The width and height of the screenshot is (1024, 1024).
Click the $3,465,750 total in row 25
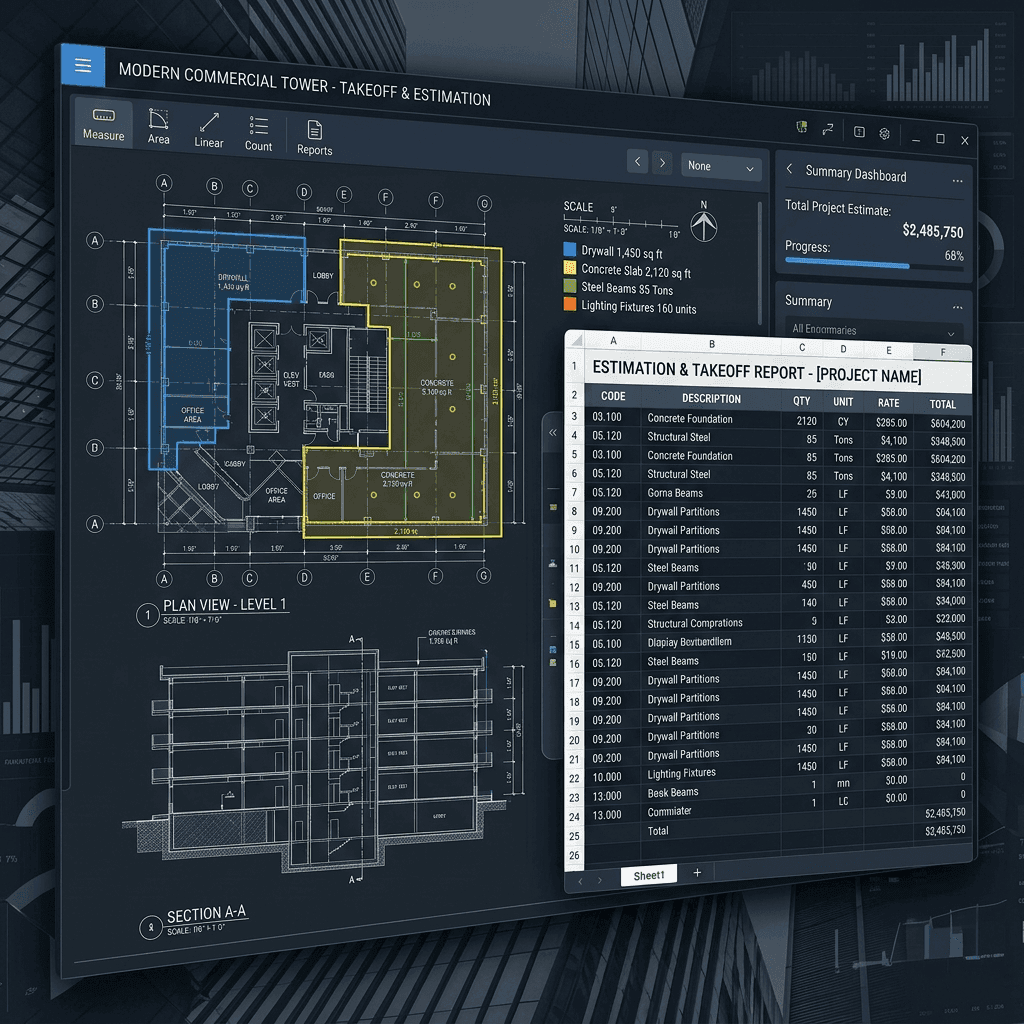(944, 831)
